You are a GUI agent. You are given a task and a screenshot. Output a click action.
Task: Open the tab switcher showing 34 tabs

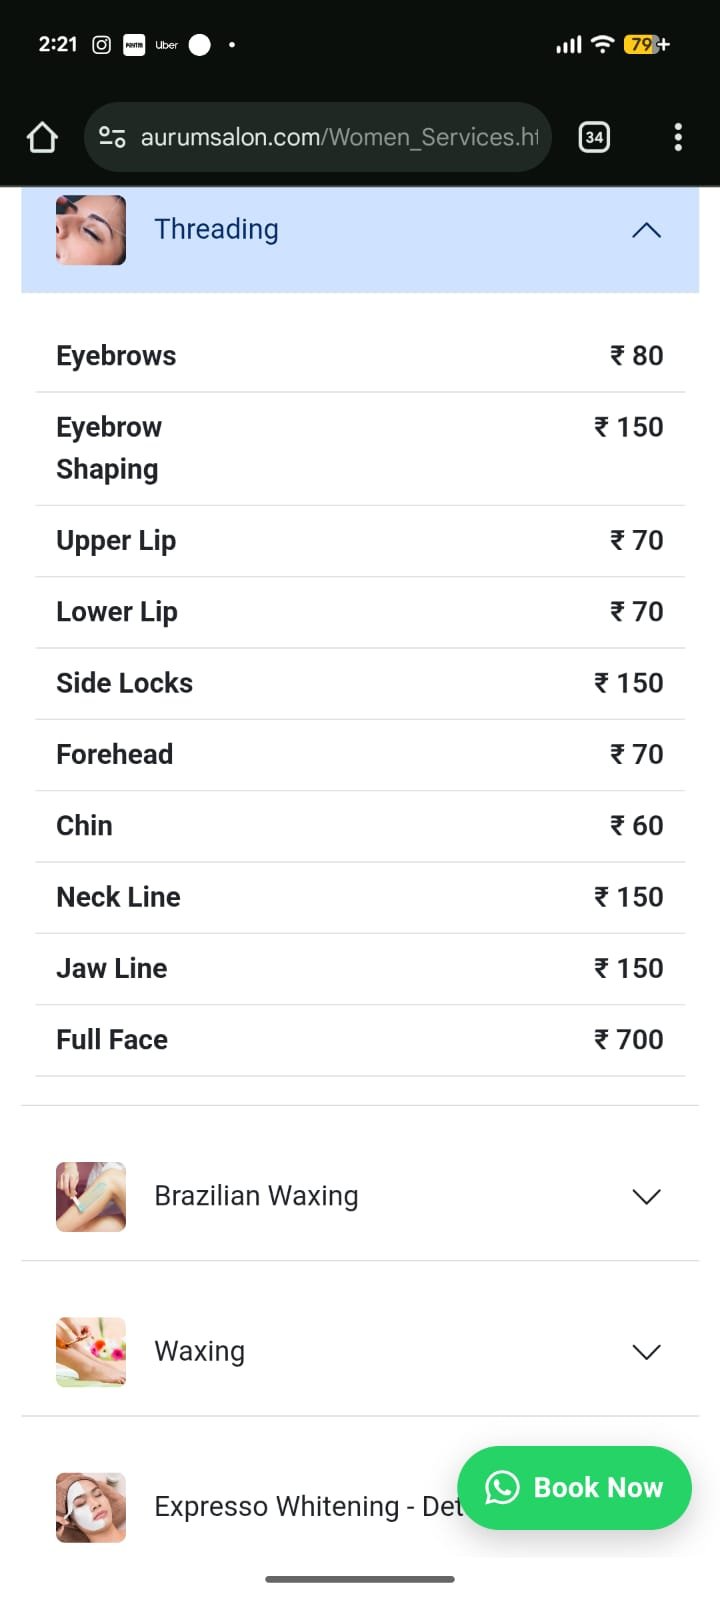pos(594,137)
